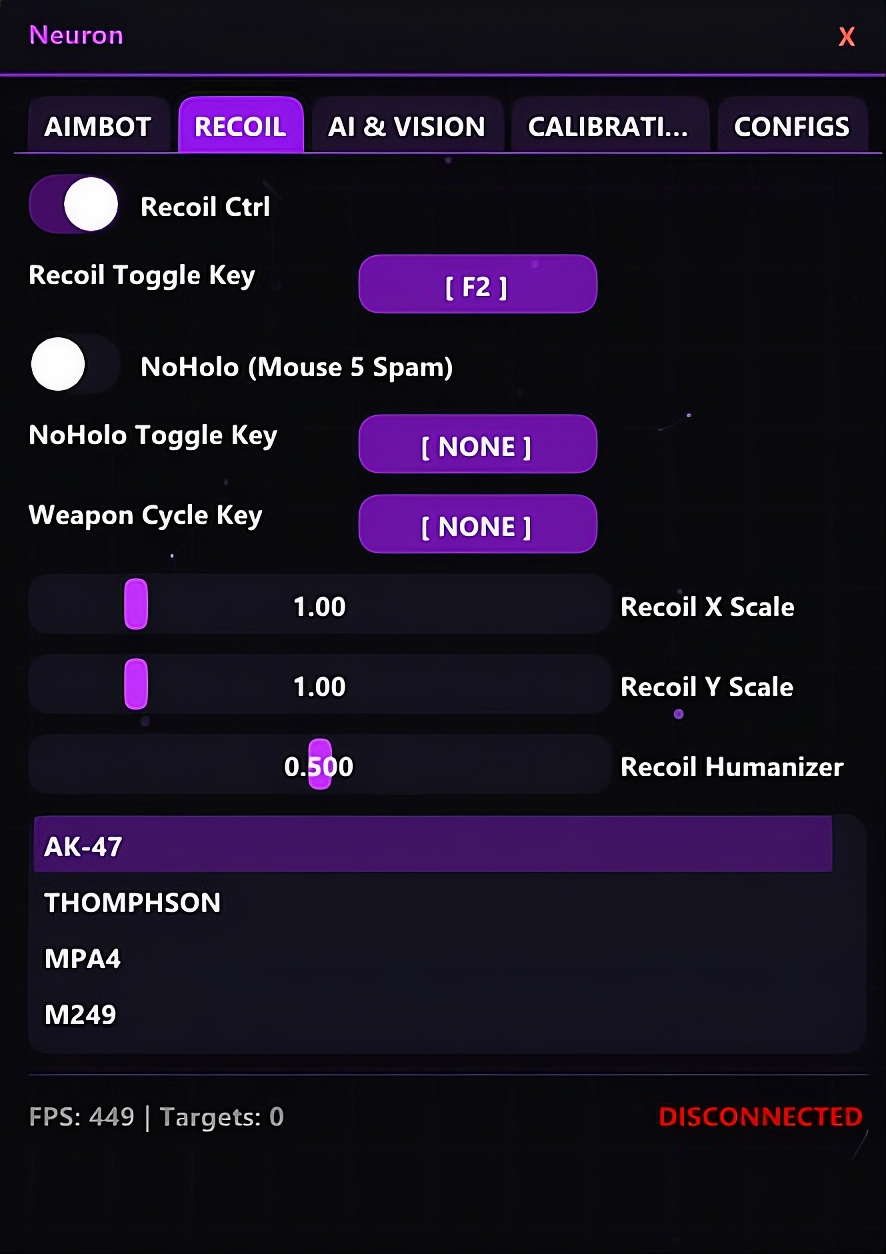Click the Recoil X Scale slider handle

[136, 605]
